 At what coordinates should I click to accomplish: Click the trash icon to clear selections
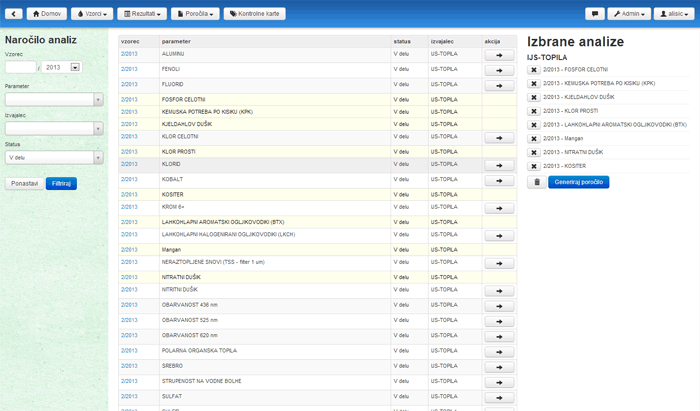(537, 182)
